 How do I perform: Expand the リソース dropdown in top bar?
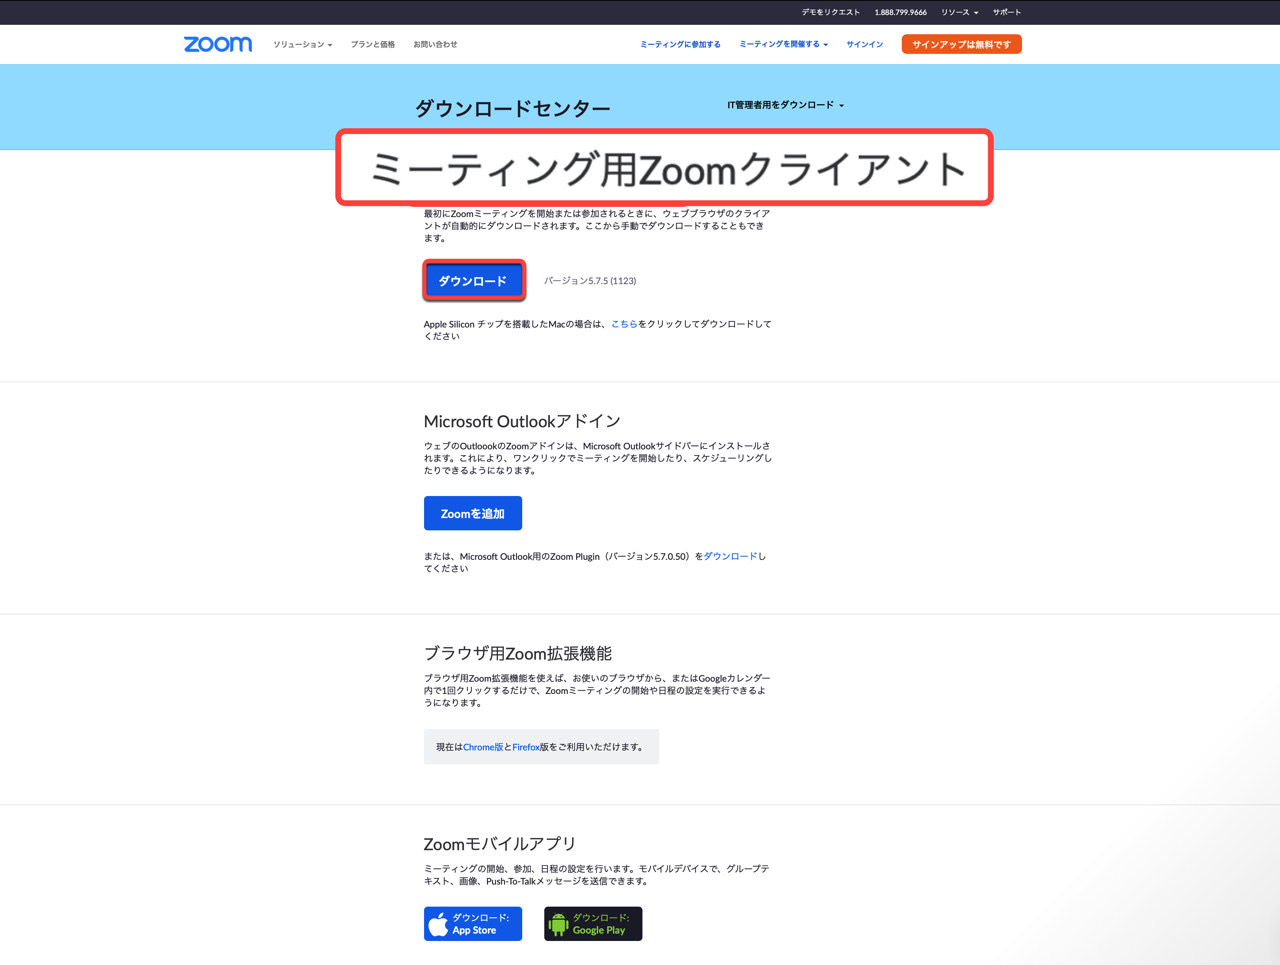pyautogui.click(x=959, y=12)
